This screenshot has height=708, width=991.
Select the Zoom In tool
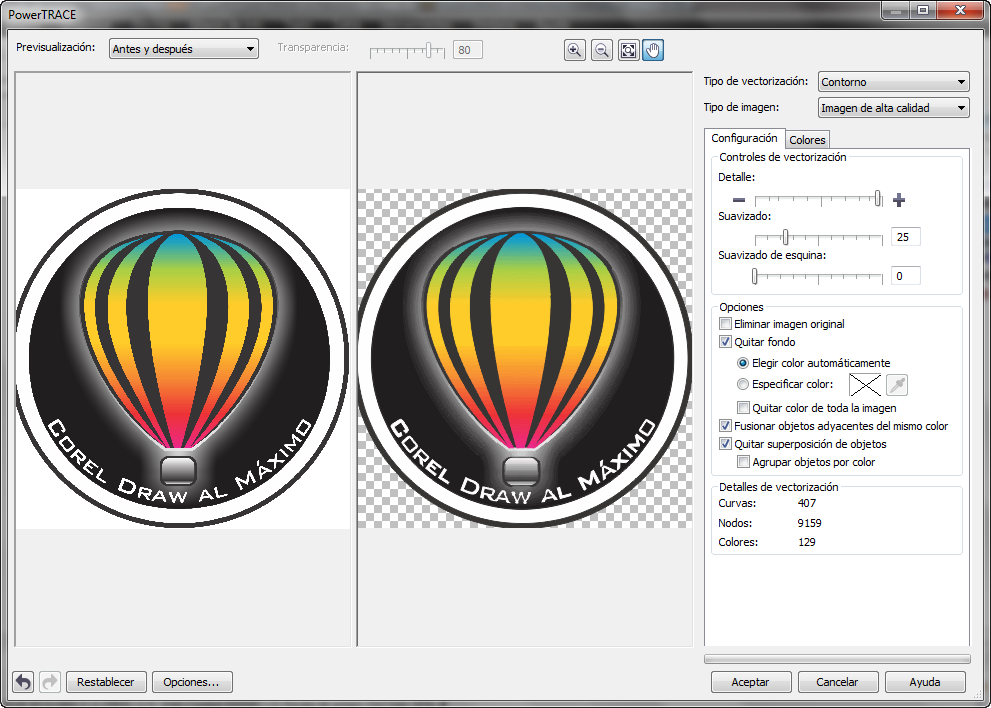pyautogui.click(x=575, y=50)
